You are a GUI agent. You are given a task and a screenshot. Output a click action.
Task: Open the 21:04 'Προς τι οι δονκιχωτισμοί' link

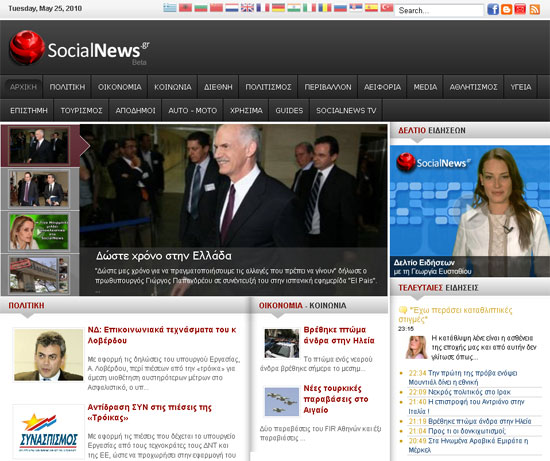click(457, 431)
